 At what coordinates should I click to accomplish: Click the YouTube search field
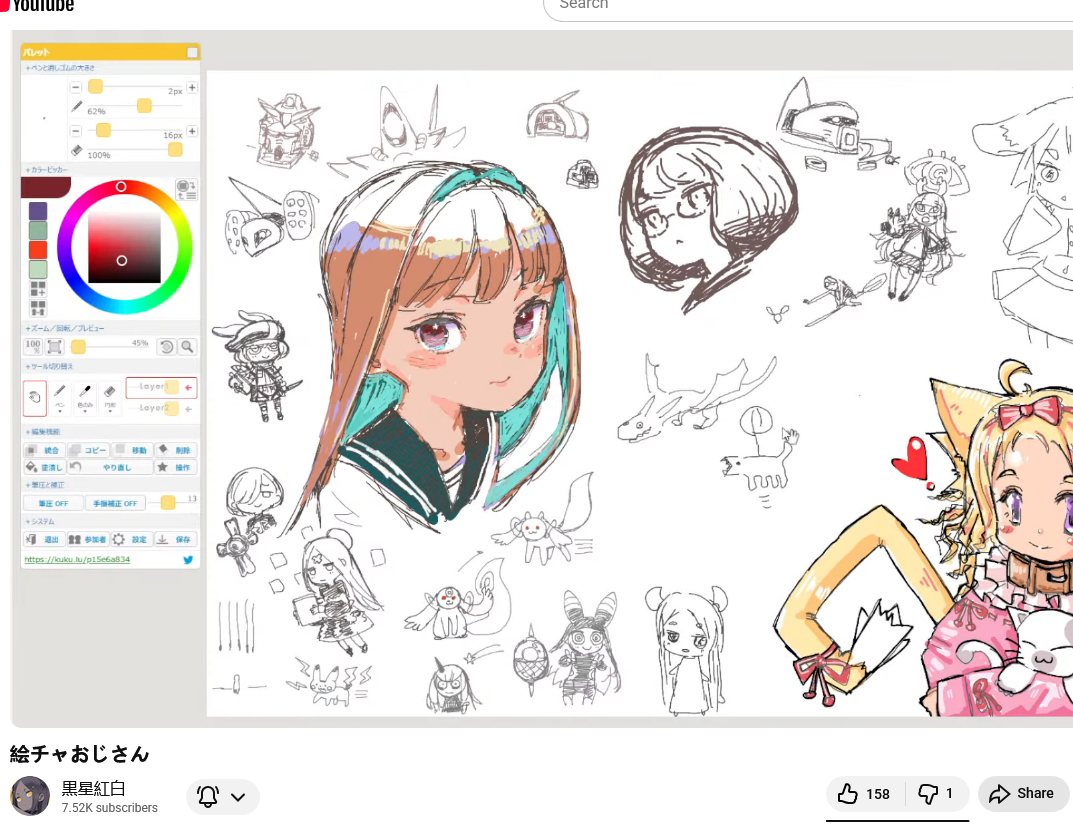point(807,5)
